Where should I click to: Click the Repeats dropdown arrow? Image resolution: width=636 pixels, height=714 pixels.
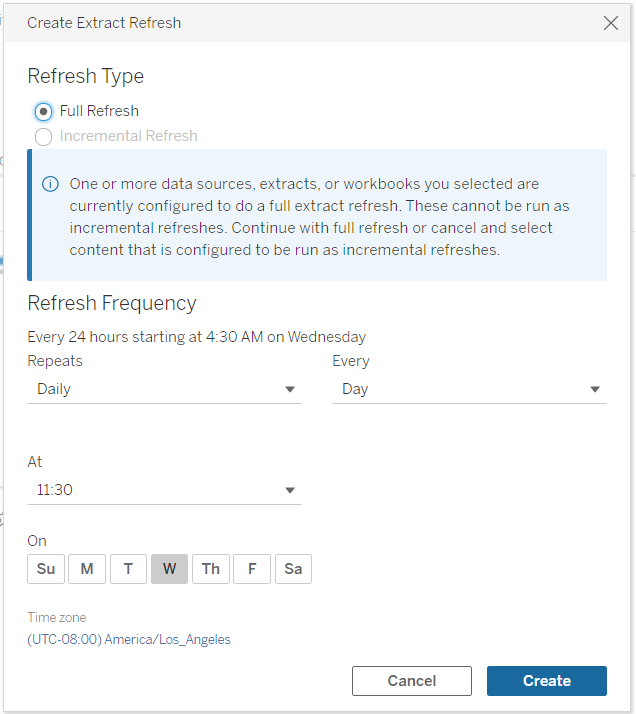290,390
